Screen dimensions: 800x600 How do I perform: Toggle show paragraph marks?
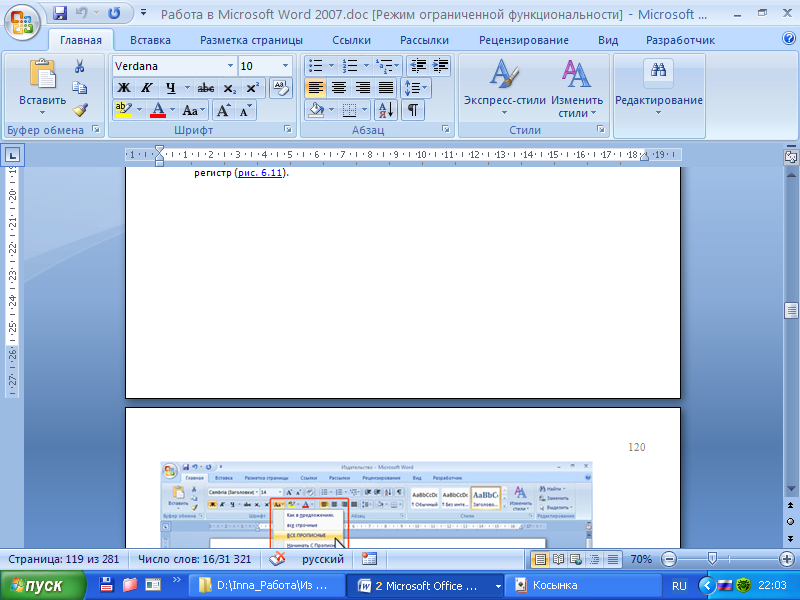pos(413,110)
